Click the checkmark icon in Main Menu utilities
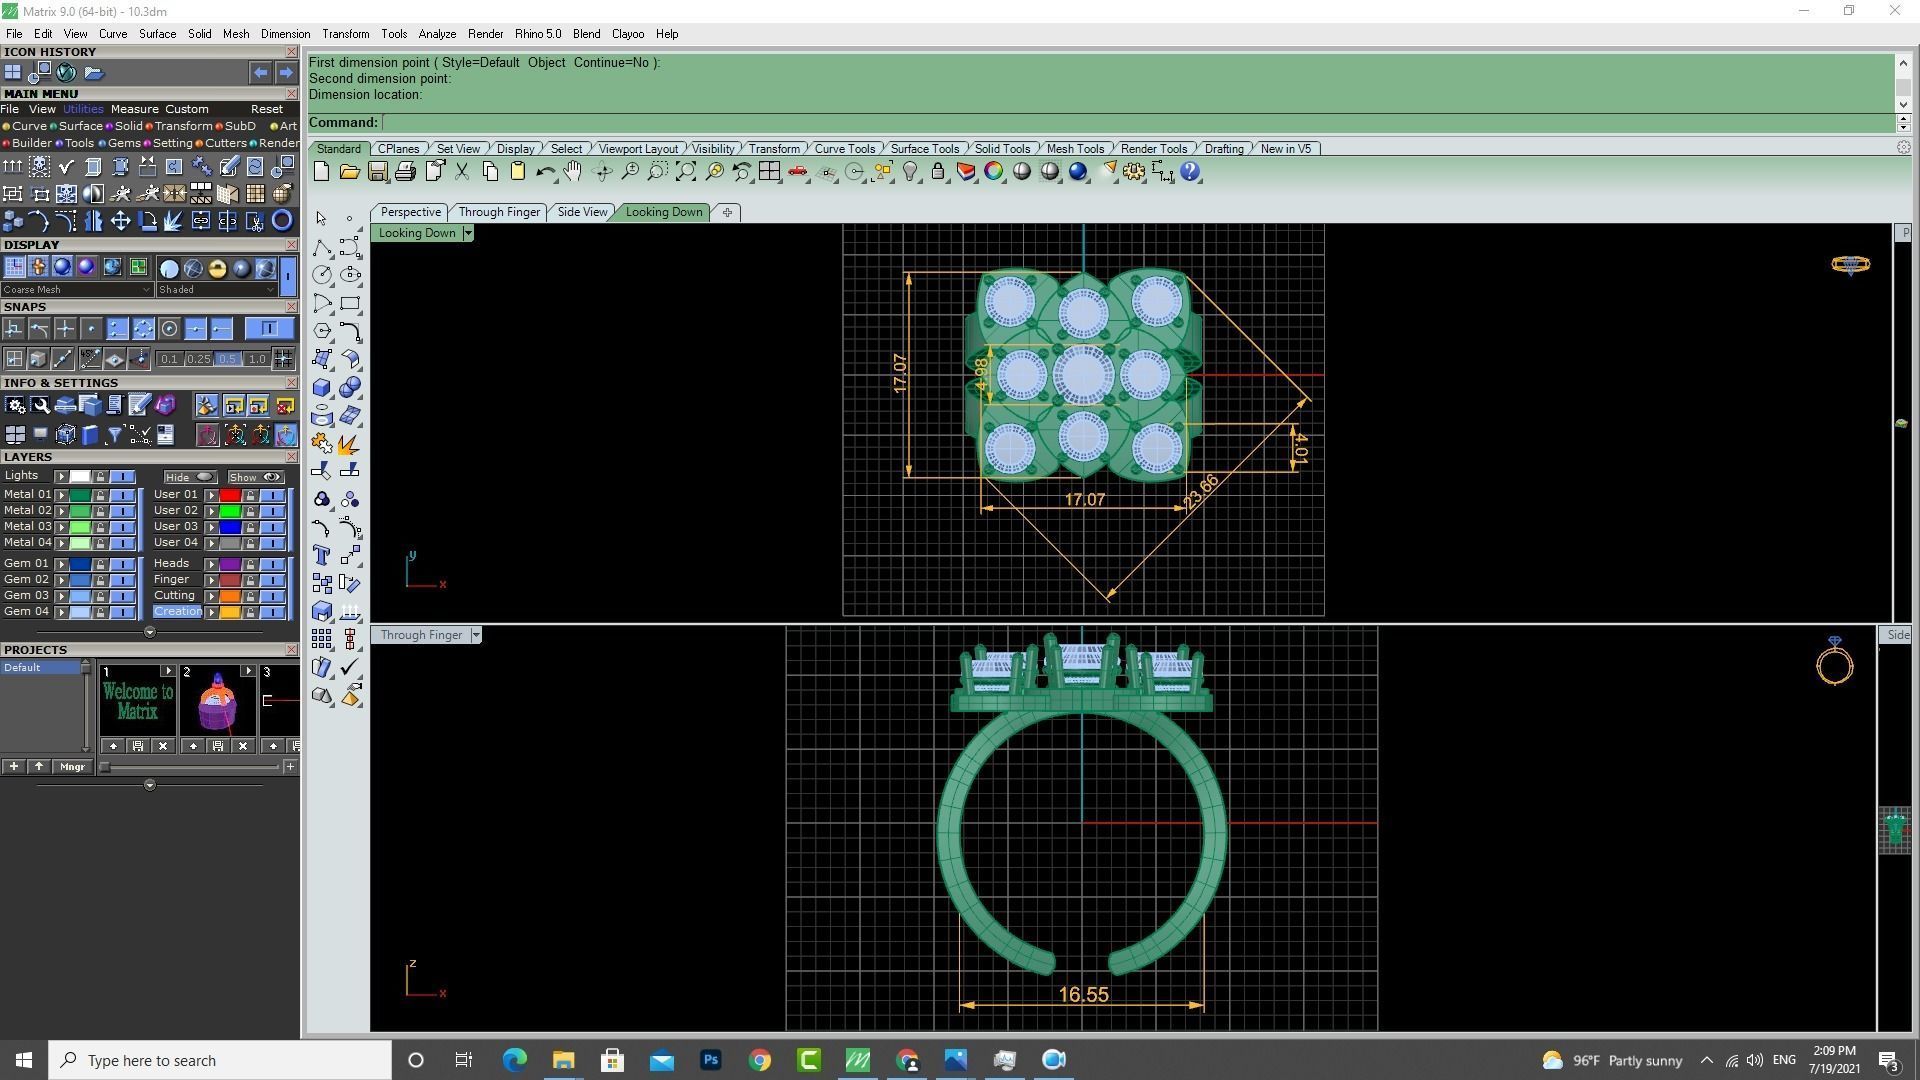Screen dimensions: 1920x1080 click(x=66, y=166)
